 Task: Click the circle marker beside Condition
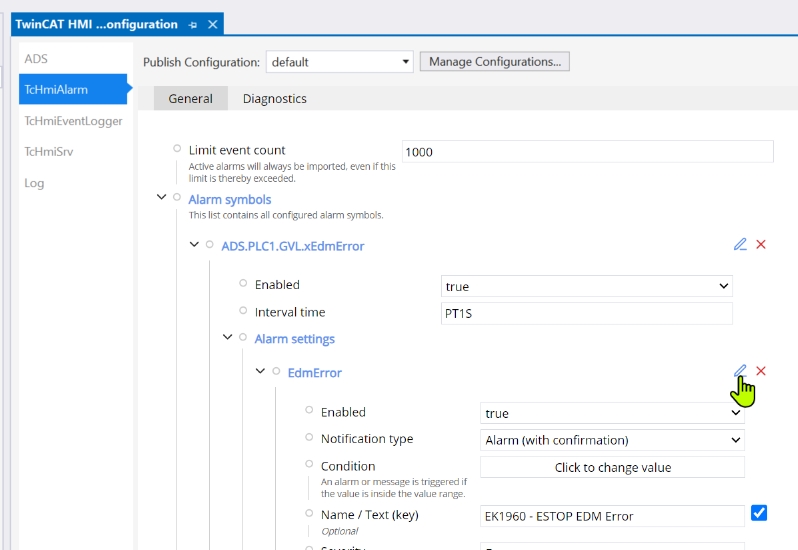pyautogui.click(x=309, y=464)
